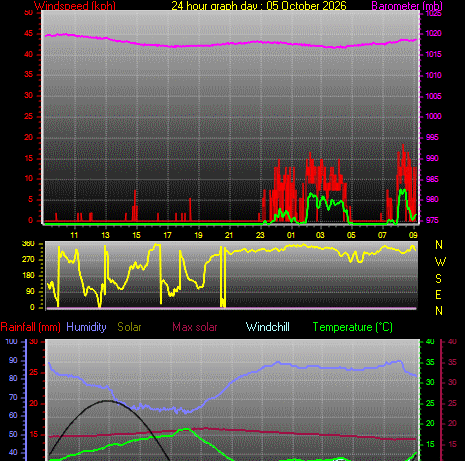Click the hour label '03' on time axis
The width and height of the screenshot is (465, 461).
tap(320, 235)
